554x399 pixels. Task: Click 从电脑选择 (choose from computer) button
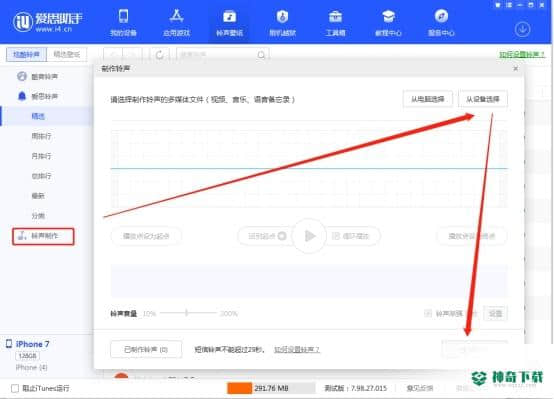click(428, 99)
